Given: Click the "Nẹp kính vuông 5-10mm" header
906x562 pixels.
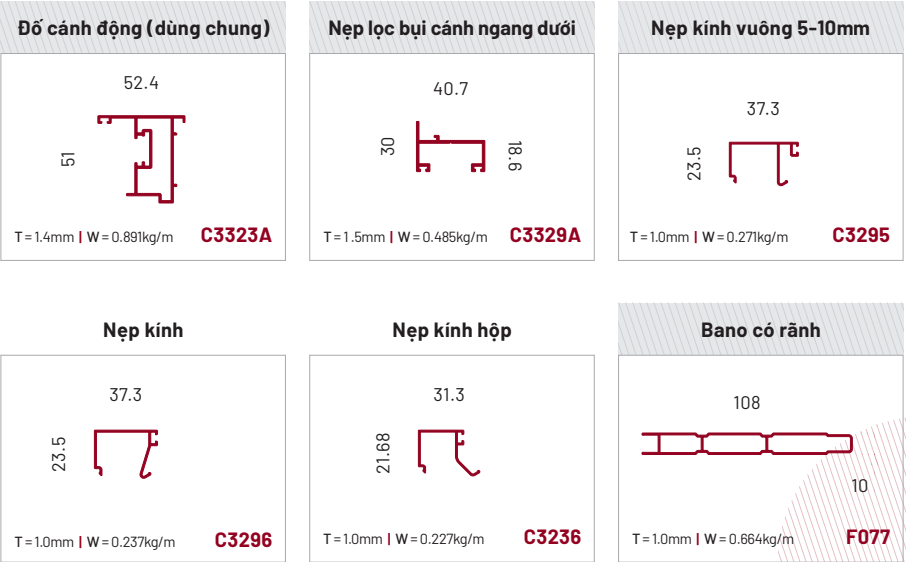Looking at the screenshot, I should pyautogui.click(x=760, y=28).
